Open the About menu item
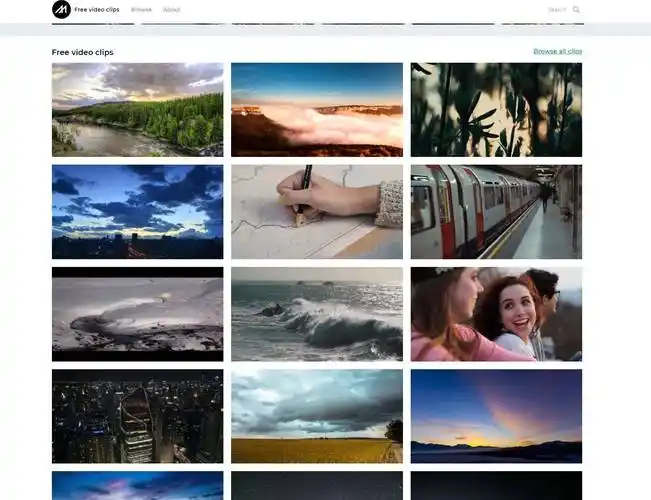 pos(171,10)
